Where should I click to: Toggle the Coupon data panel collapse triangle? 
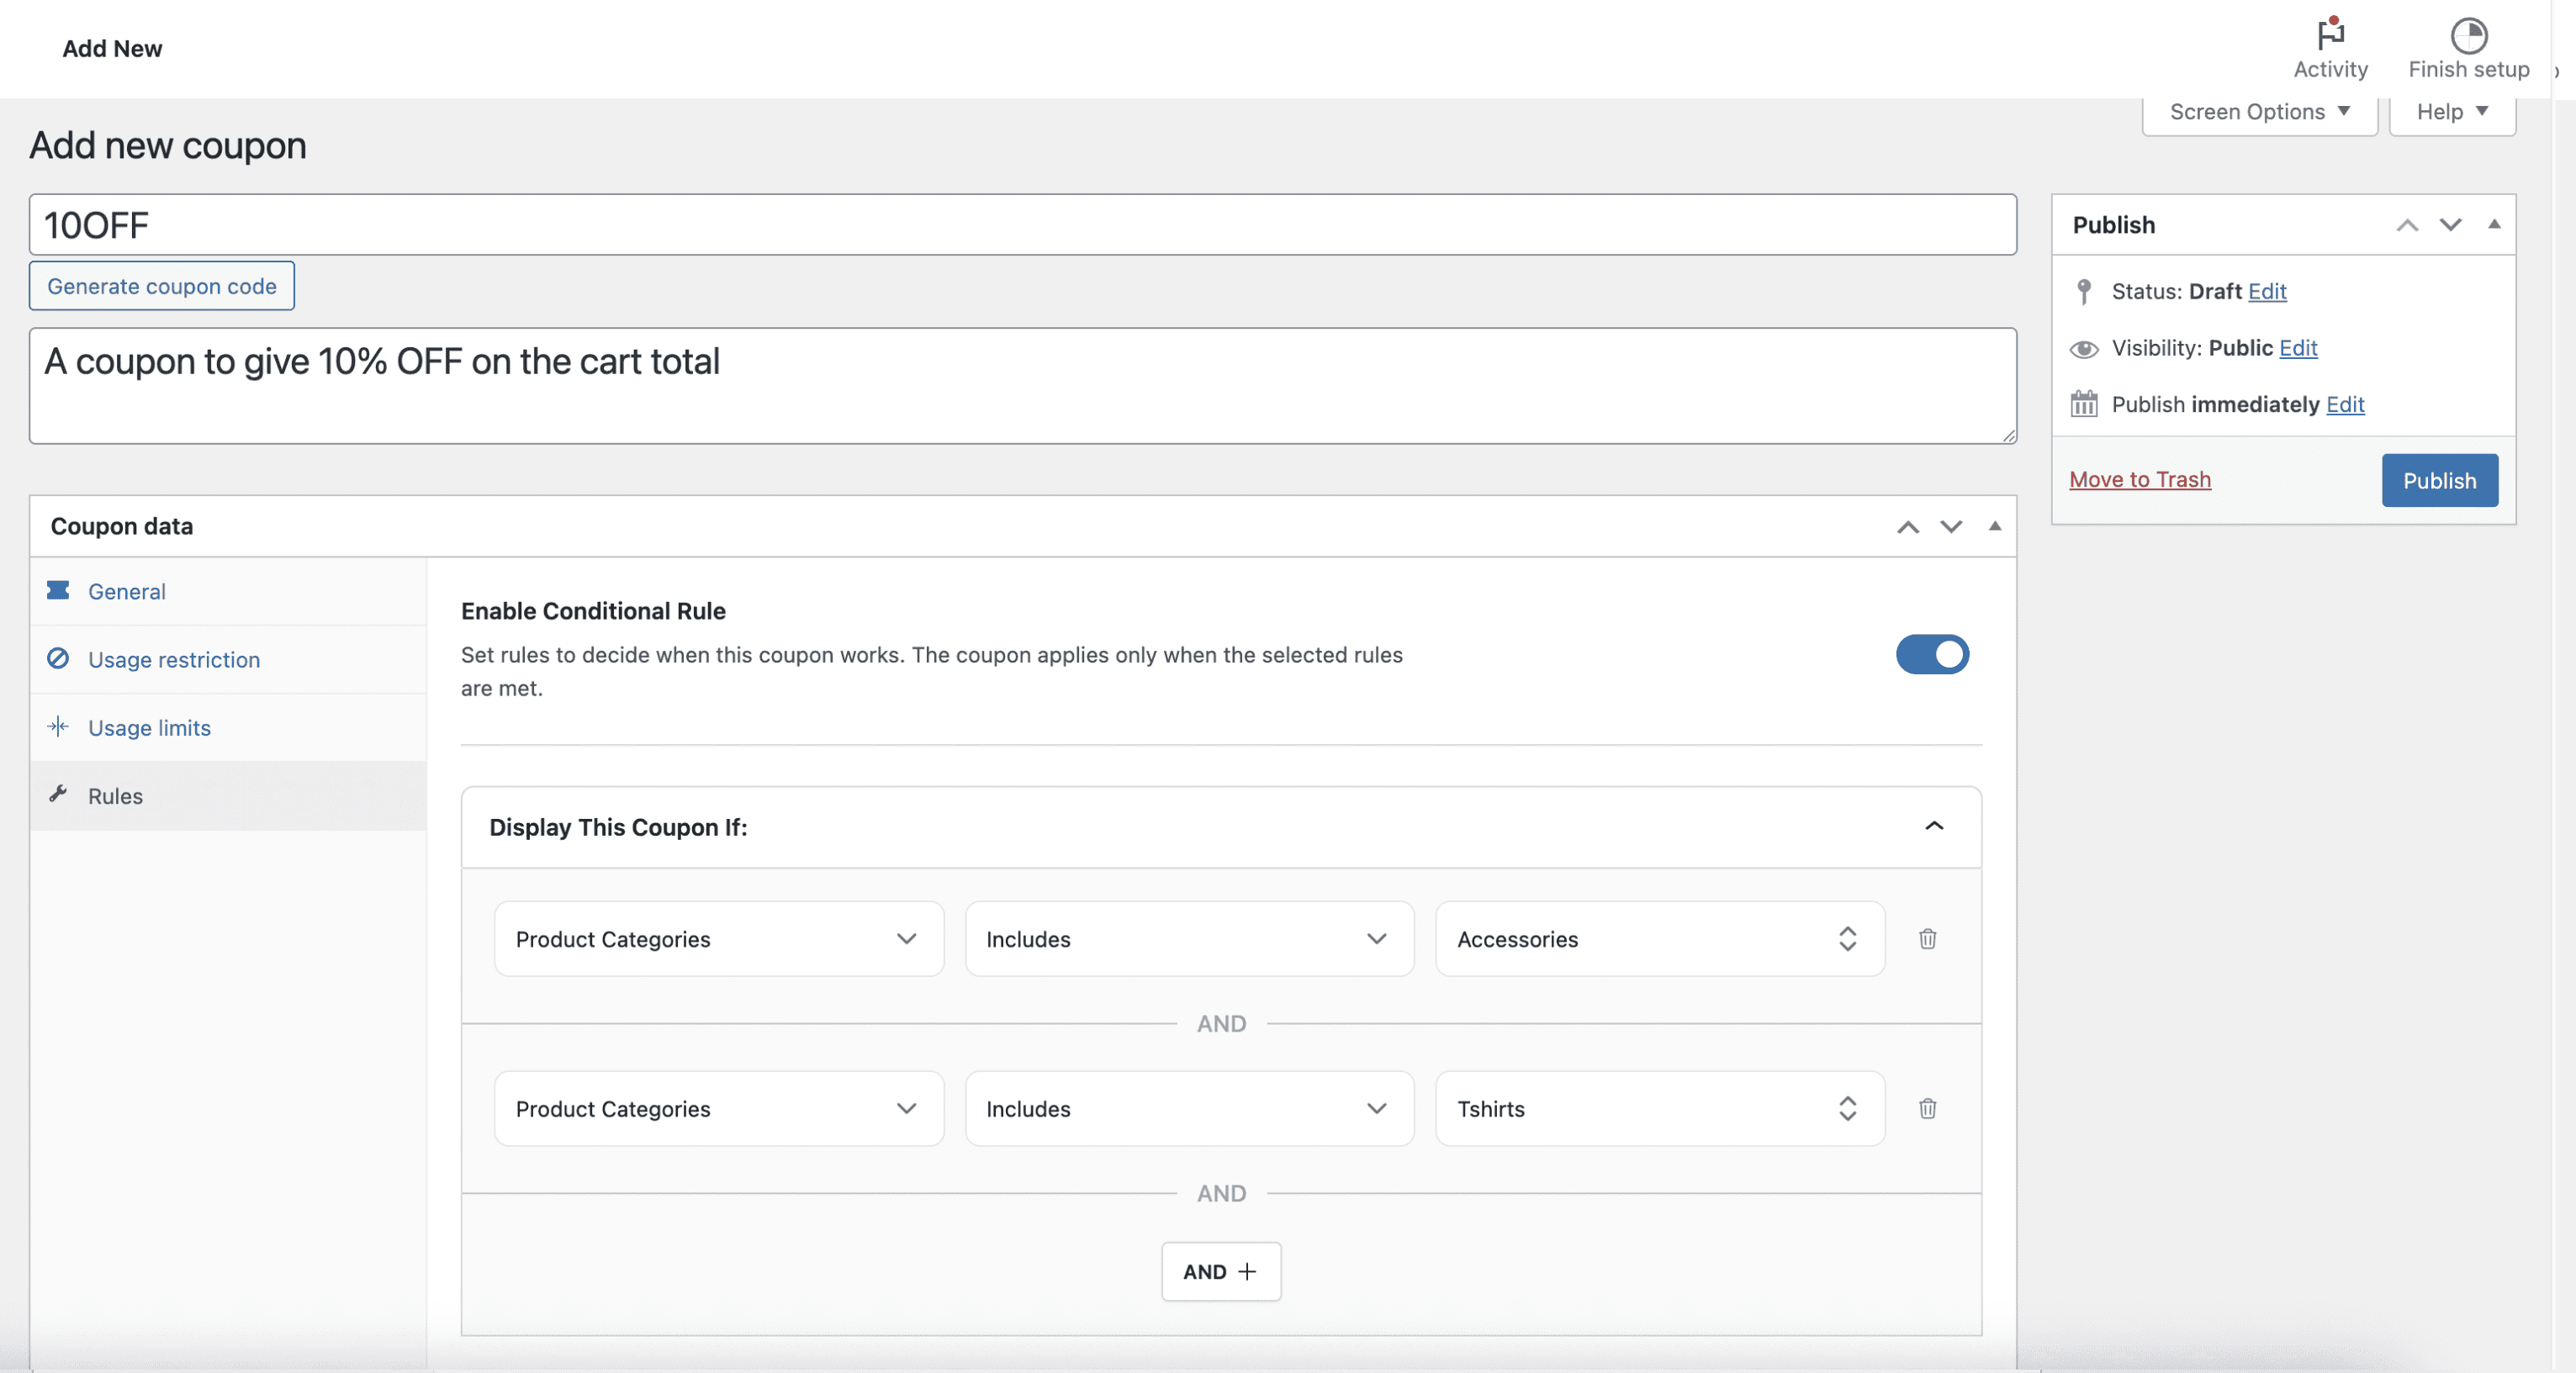[1994, 526]
